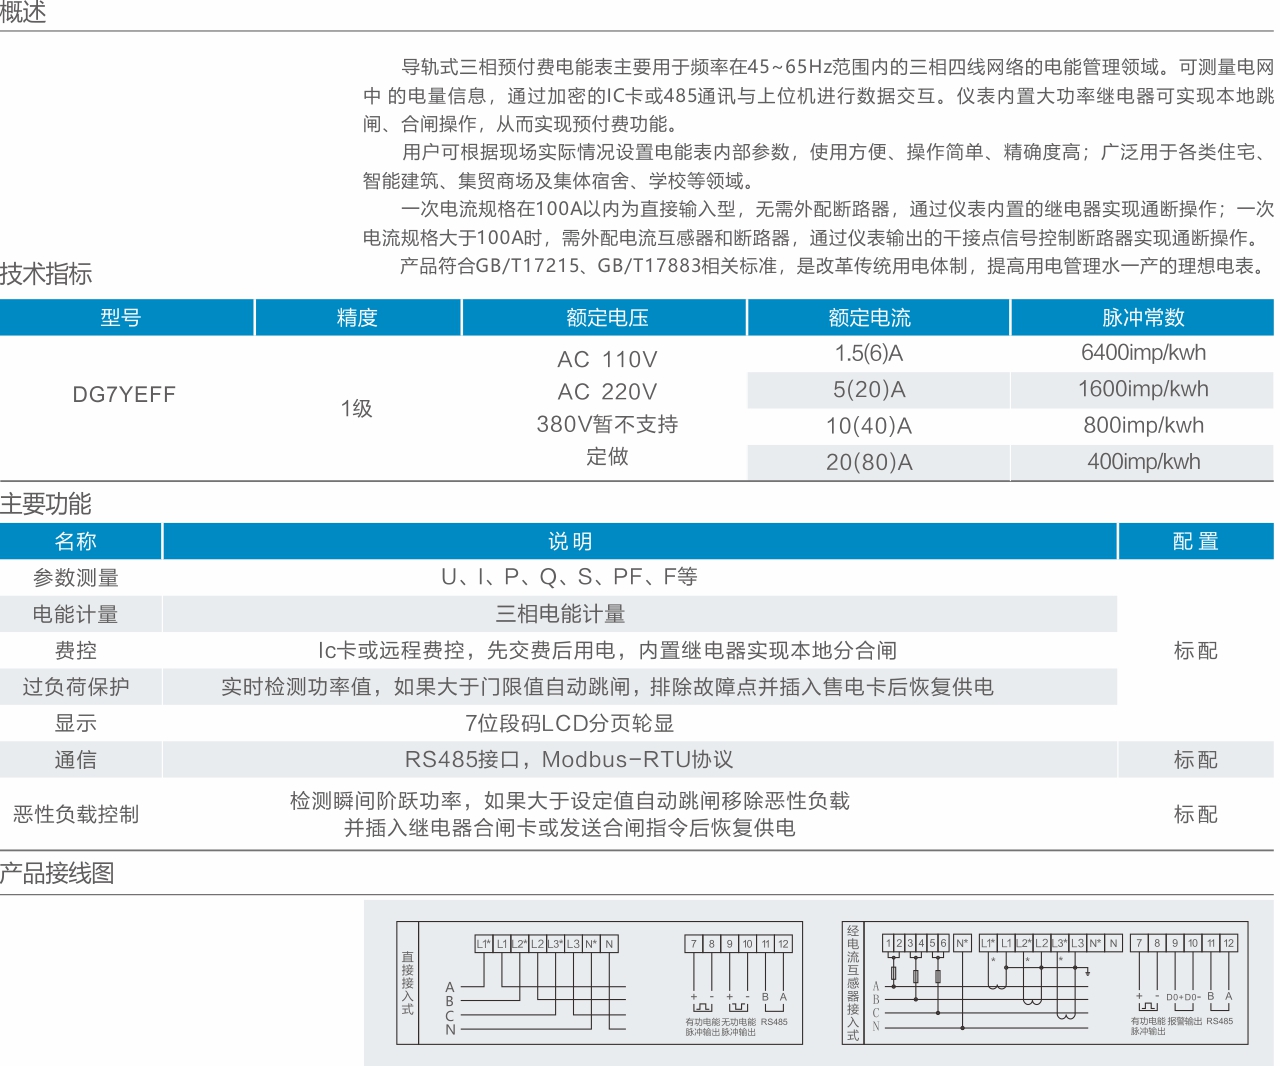Select the 显示 row name
The width and height of the screenshot is (1280, 1066).
pos(76,723)
